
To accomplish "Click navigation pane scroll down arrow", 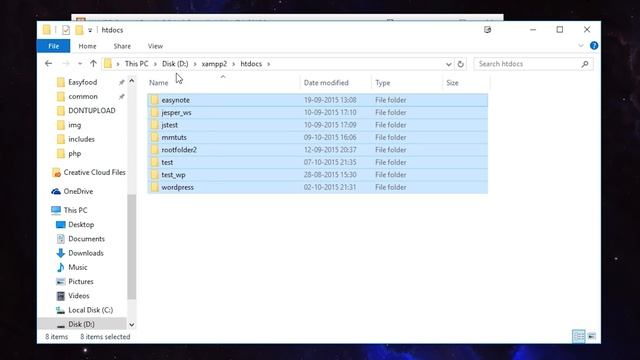I will coord(131,325).
